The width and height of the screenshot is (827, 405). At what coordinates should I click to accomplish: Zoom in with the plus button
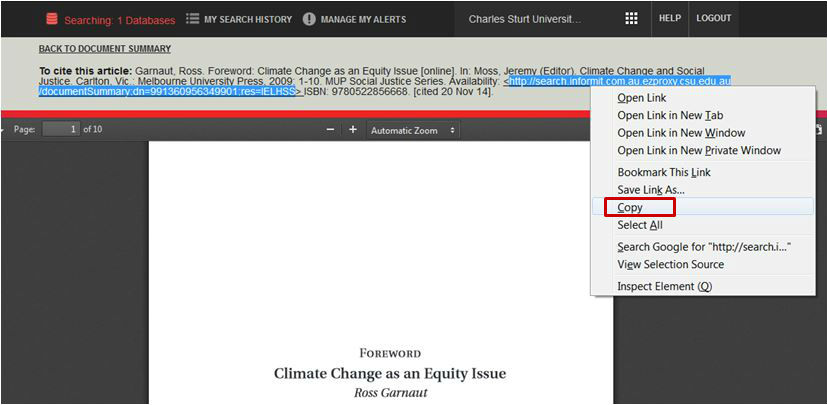(x=353, y=130)
